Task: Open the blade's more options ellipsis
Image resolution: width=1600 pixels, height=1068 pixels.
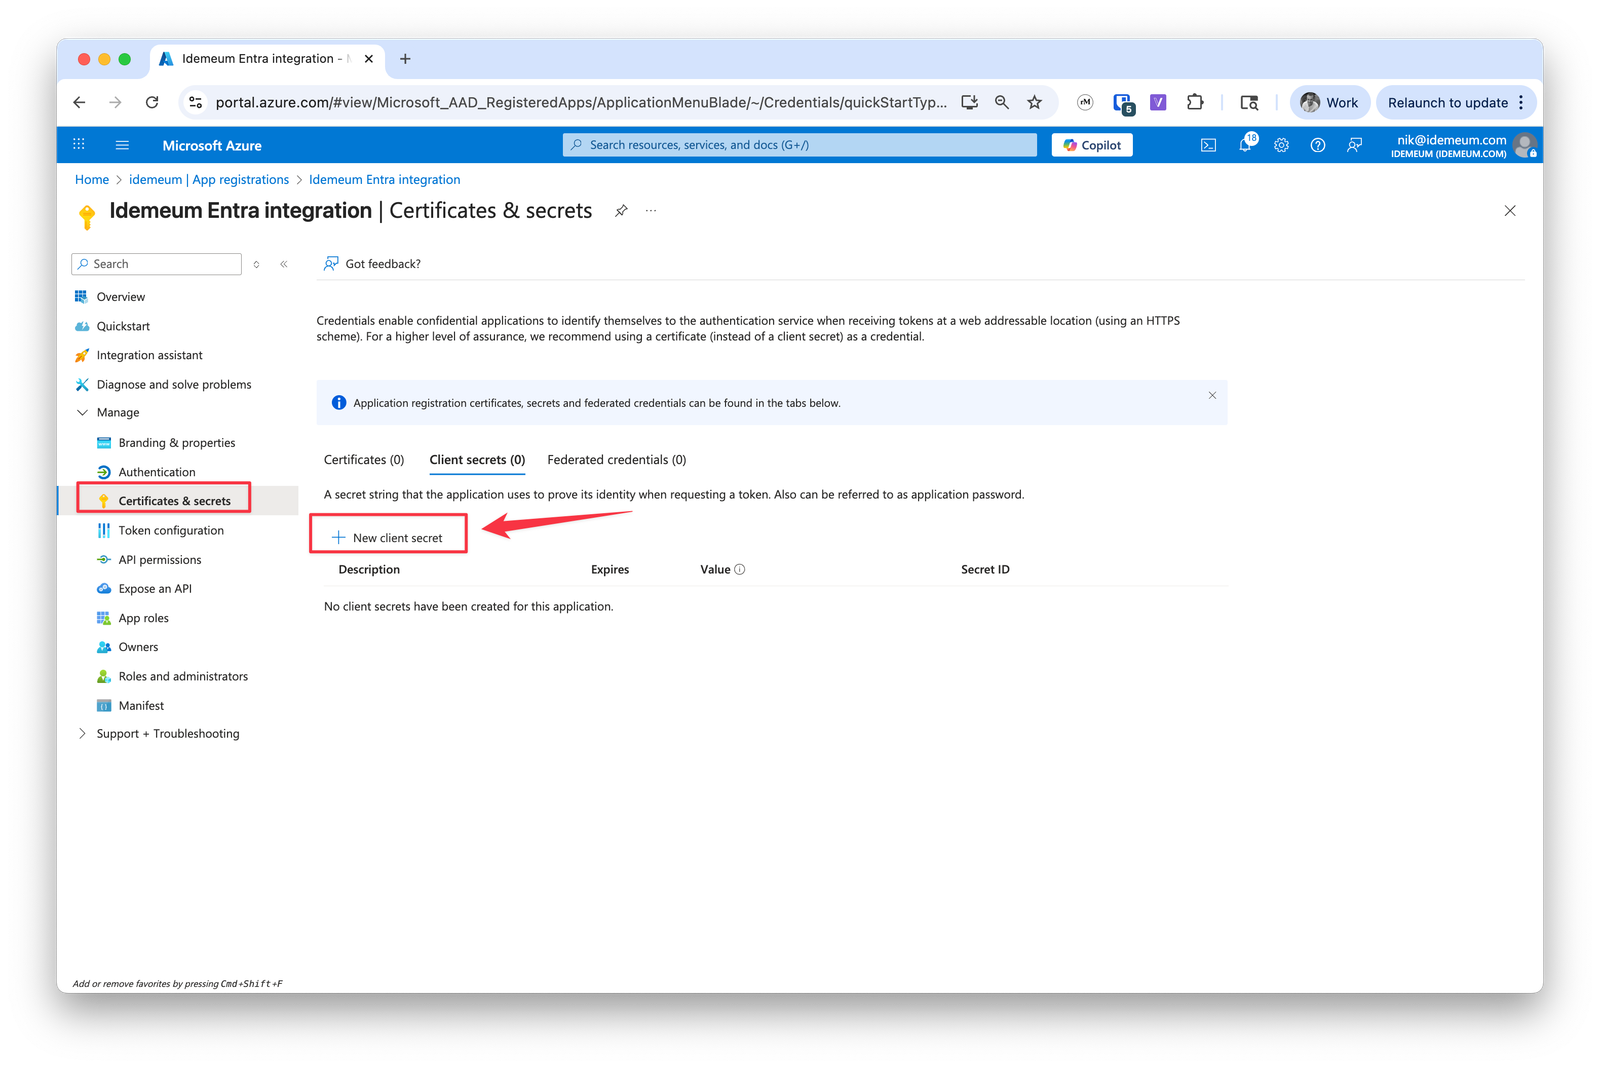Action: click(x=651, y=211)
